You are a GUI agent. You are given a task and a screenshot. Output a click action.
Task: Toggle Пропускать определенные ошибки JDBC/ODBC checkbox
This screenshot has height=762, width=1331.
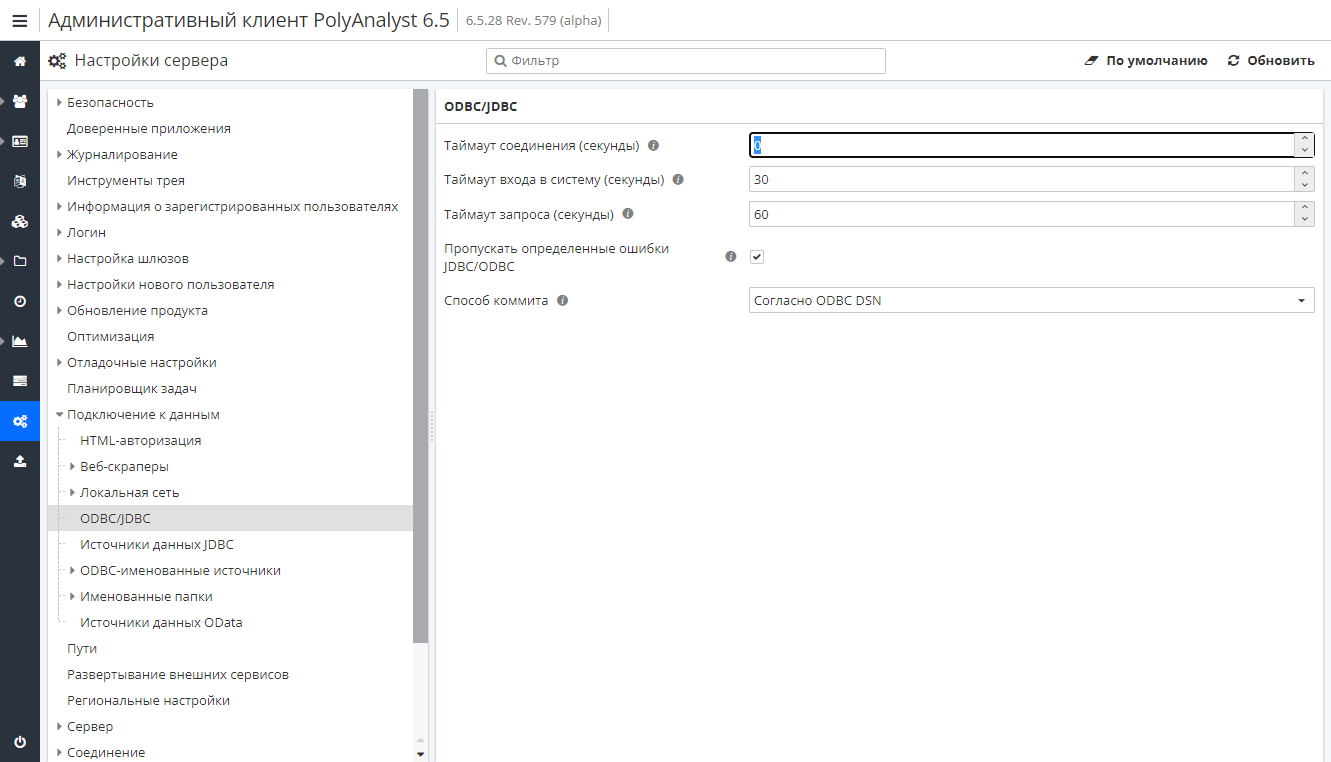[x=757, y=257]
